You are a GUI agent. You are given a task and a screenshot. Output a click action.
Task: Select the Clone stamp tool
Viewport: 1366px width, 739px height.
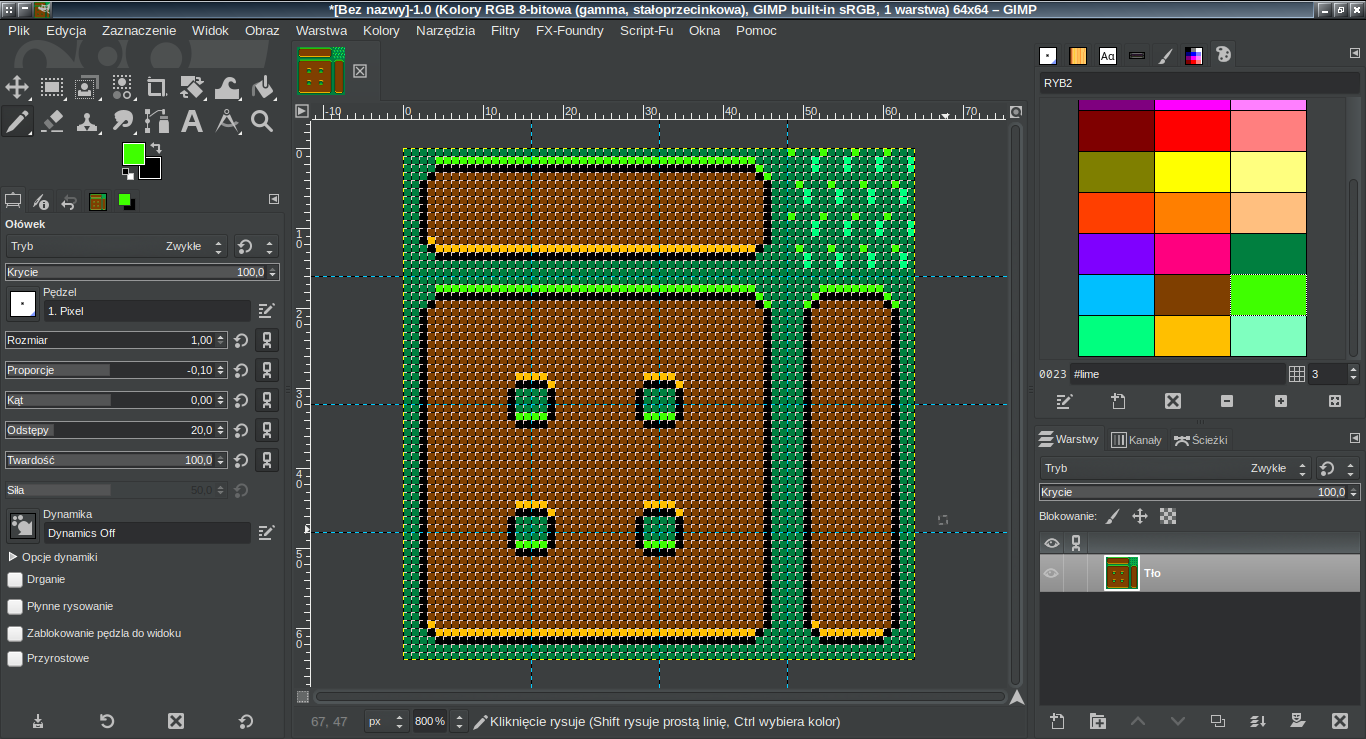click(87, 122)
